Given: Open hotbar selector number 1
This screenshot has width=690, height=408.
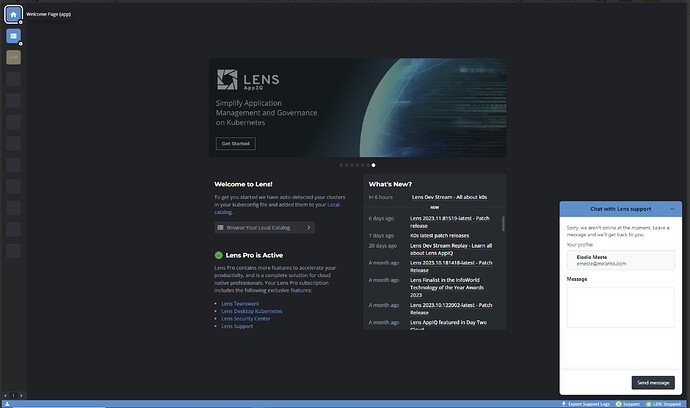Looking at the screenshot, I should tap(13, 396).
